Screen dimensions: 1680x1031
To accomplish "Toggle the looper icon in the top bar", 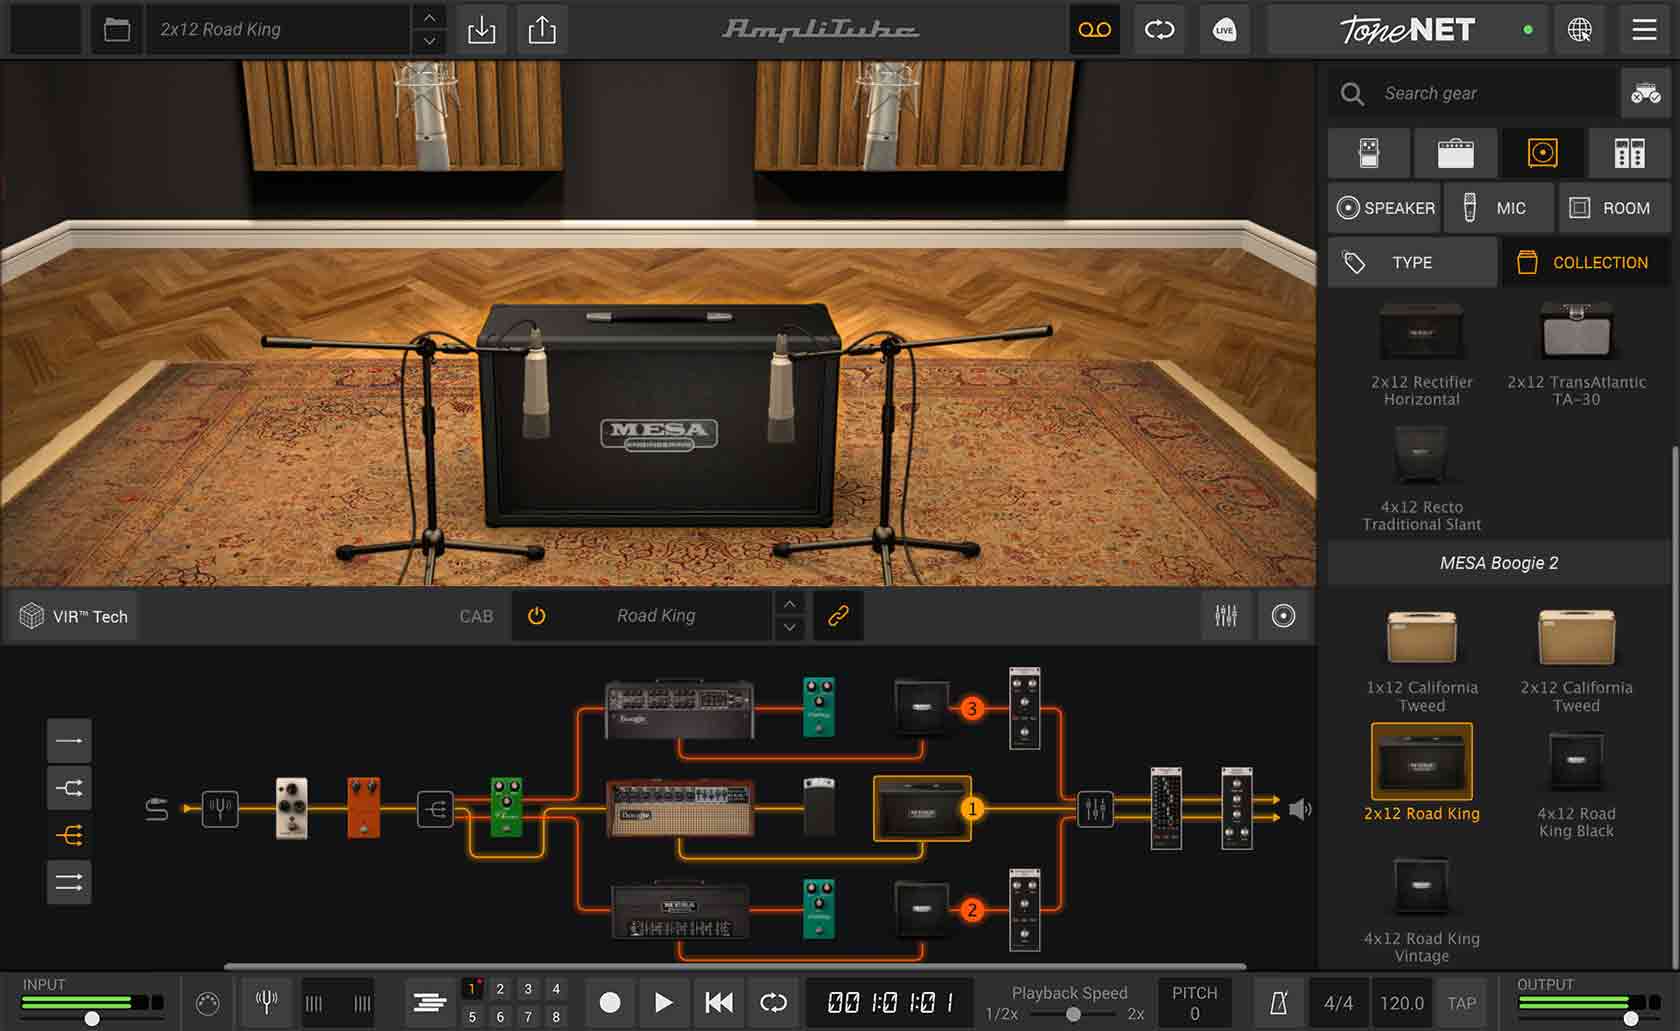I will tap(1160, 30).
